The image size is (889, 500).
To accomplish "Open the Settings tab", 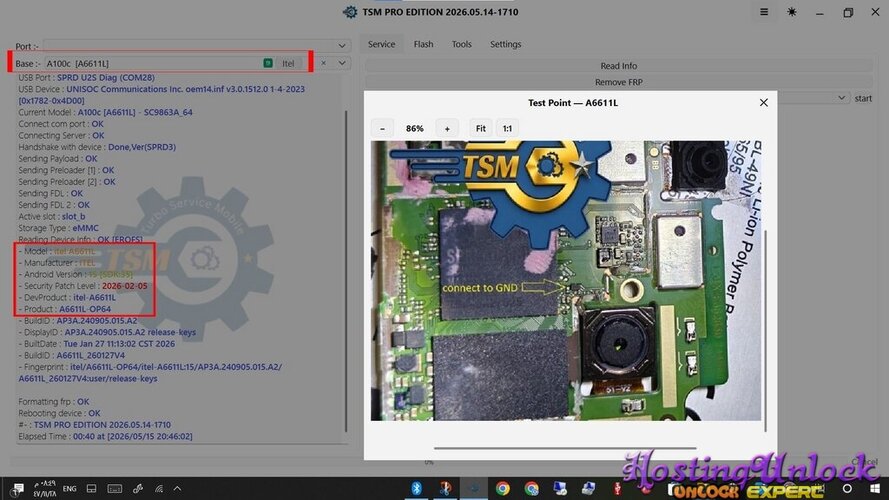I will [505, 44].
